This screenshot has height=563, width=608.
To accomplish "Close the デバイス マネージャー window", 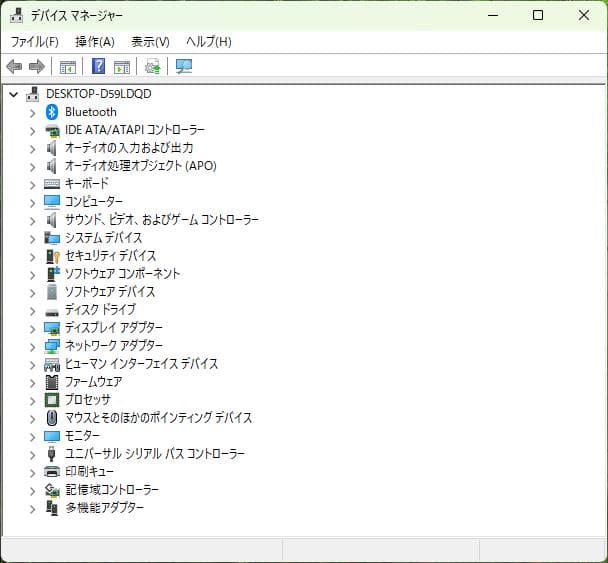I will click(584, 16).
